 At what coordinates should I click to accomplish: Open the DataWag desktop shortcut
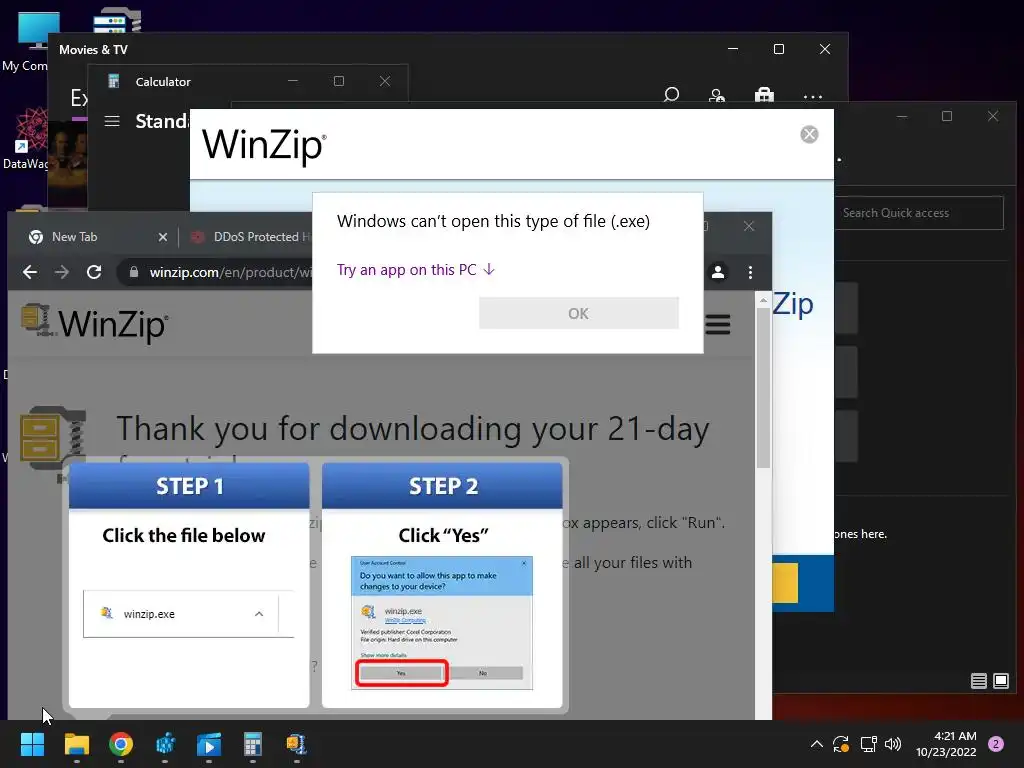pos(26,138)
